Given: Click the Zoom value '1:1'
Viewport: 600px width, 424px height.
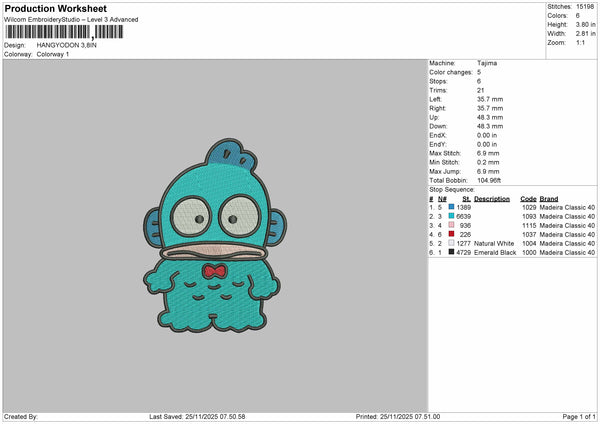Looking at the screenshot, I should click(x=580, y=42).
